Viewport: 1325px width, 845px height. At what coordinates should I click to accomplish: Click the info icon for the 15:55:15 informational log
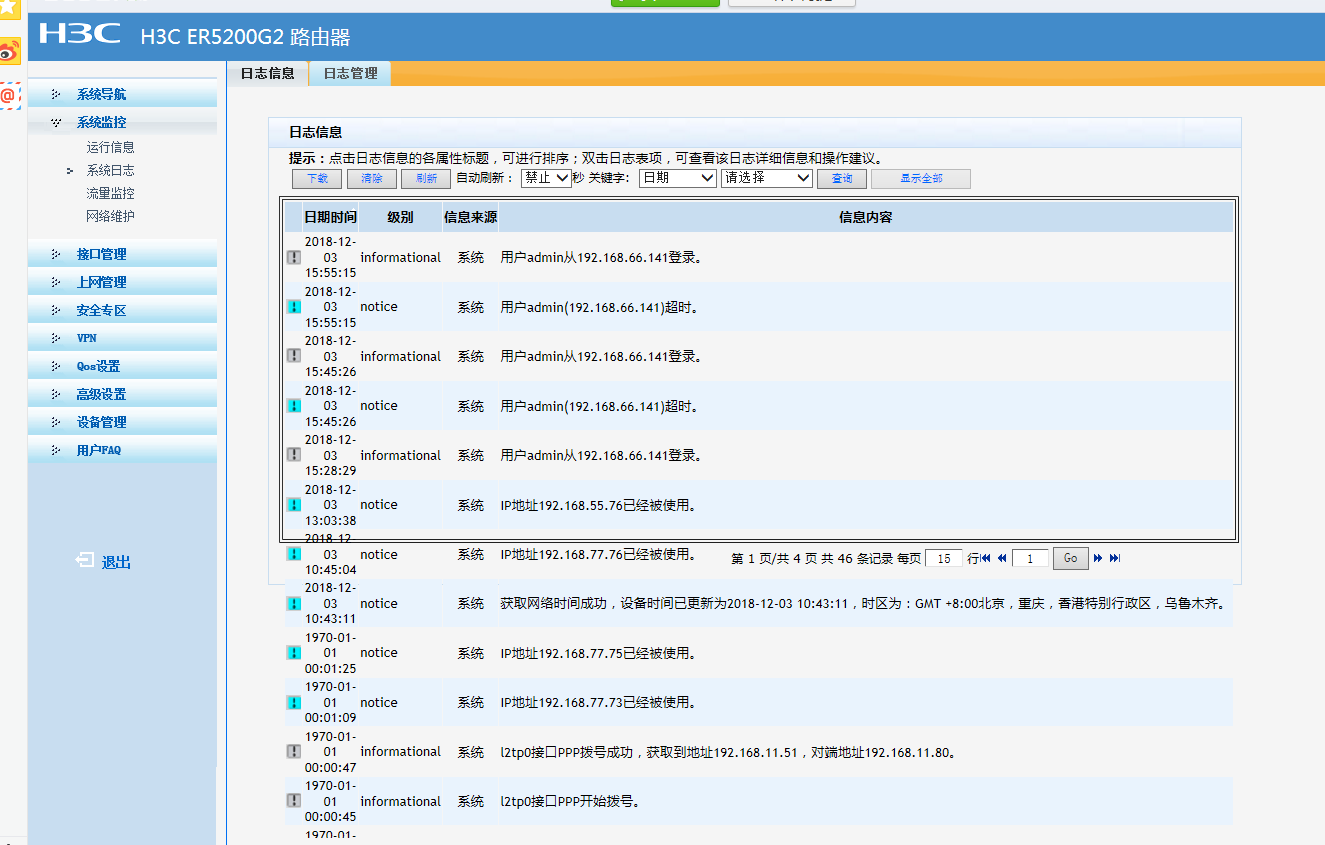coord(294,257)
